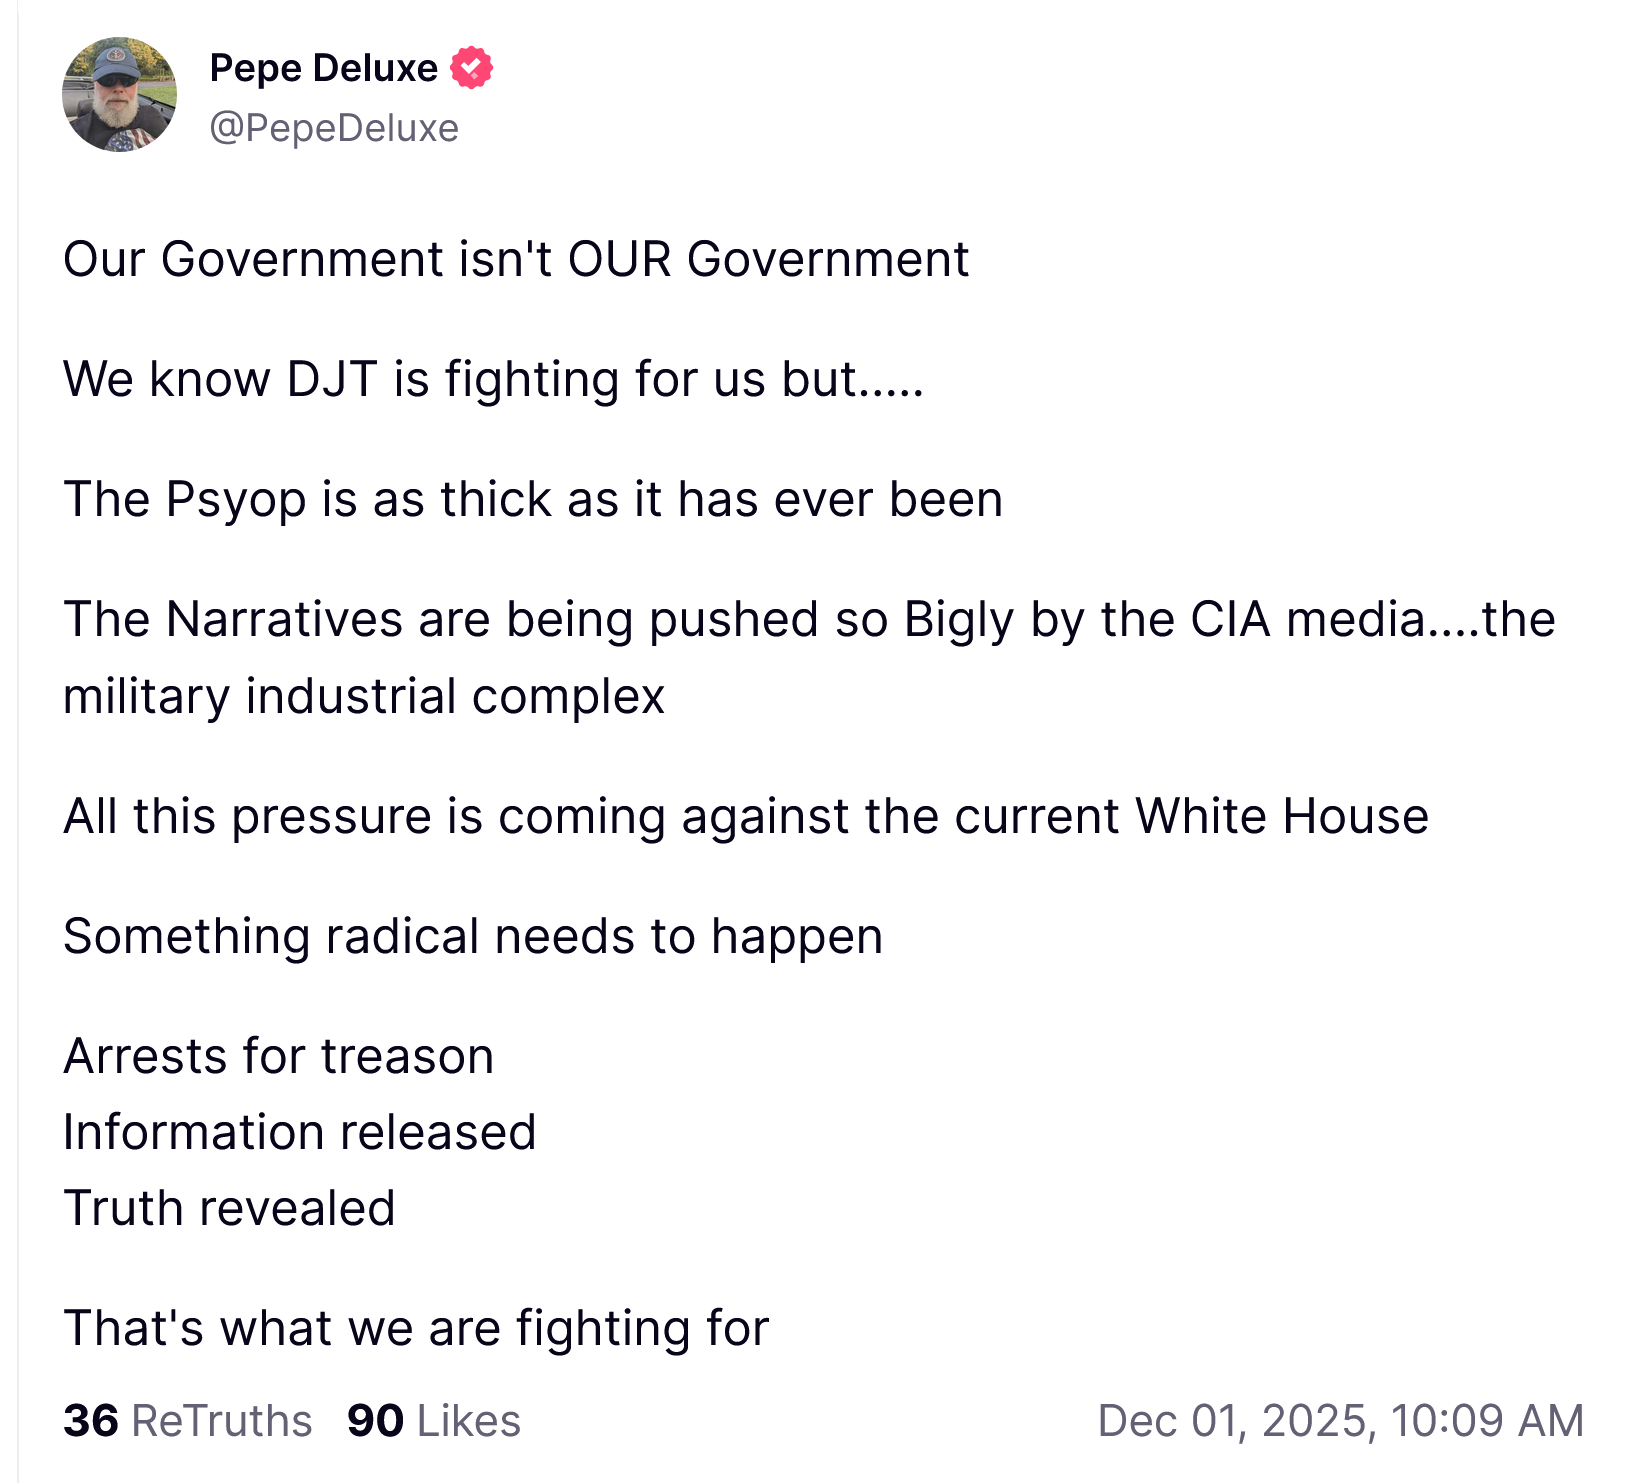Click the "Arrests for treason" line
This screenshot has width=1628, height=1483.
point(279,1056)
